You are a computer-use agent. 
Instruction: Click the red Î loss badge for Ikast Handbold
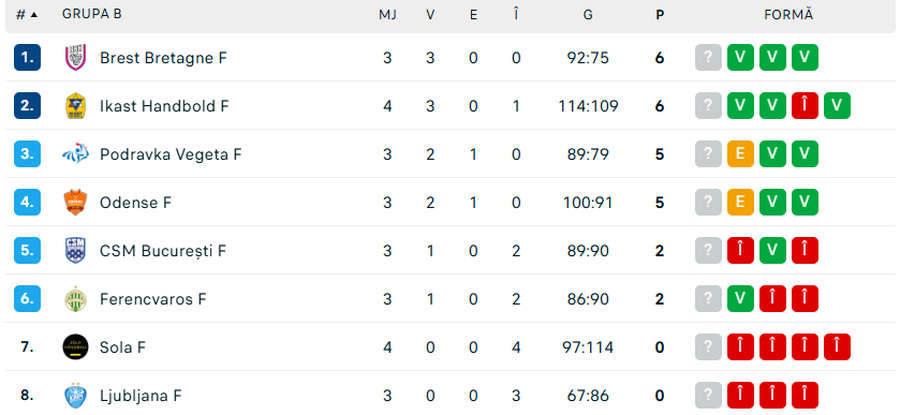click(805, 106)
